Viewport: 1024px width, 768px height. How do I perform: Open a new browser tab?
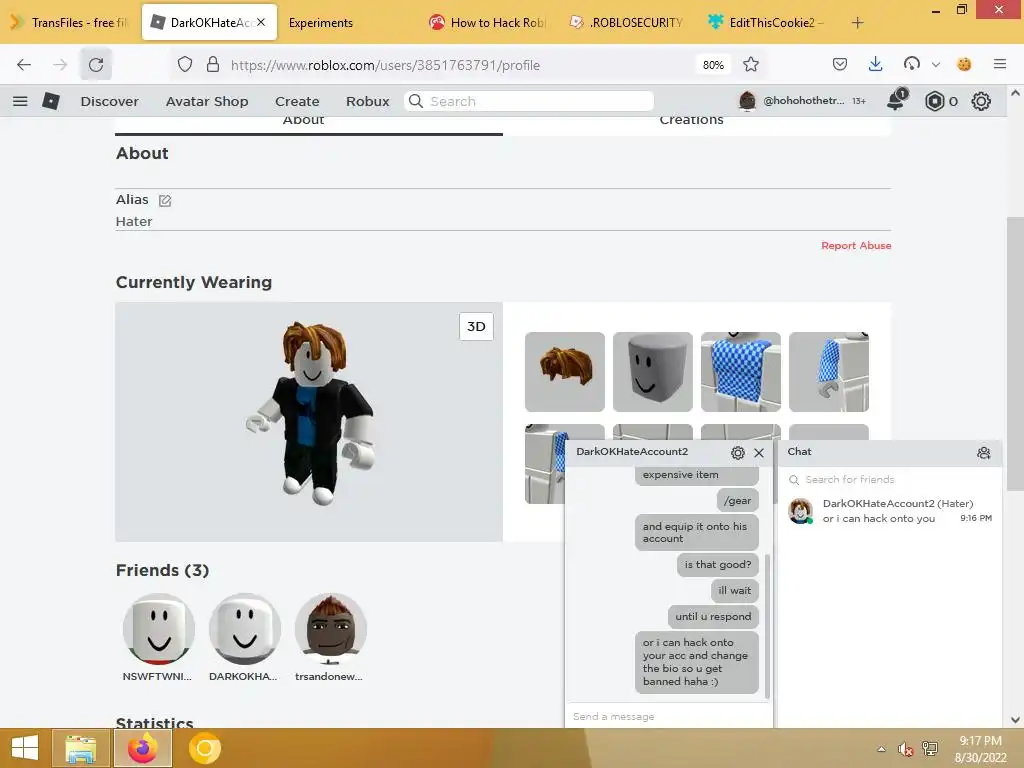857,23
